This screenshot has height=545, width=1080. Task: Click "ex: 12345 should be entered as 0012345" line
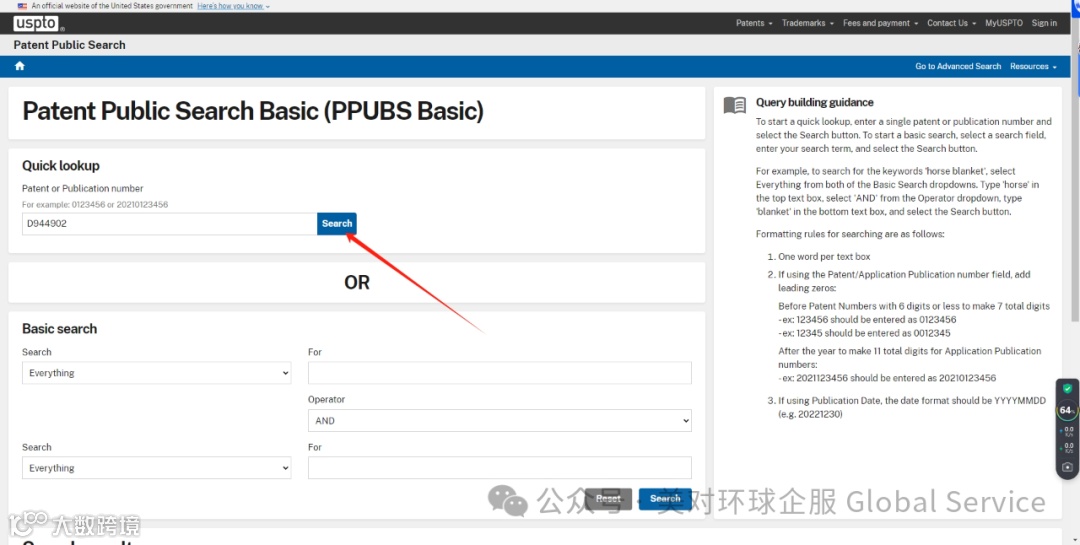(864, 333)
